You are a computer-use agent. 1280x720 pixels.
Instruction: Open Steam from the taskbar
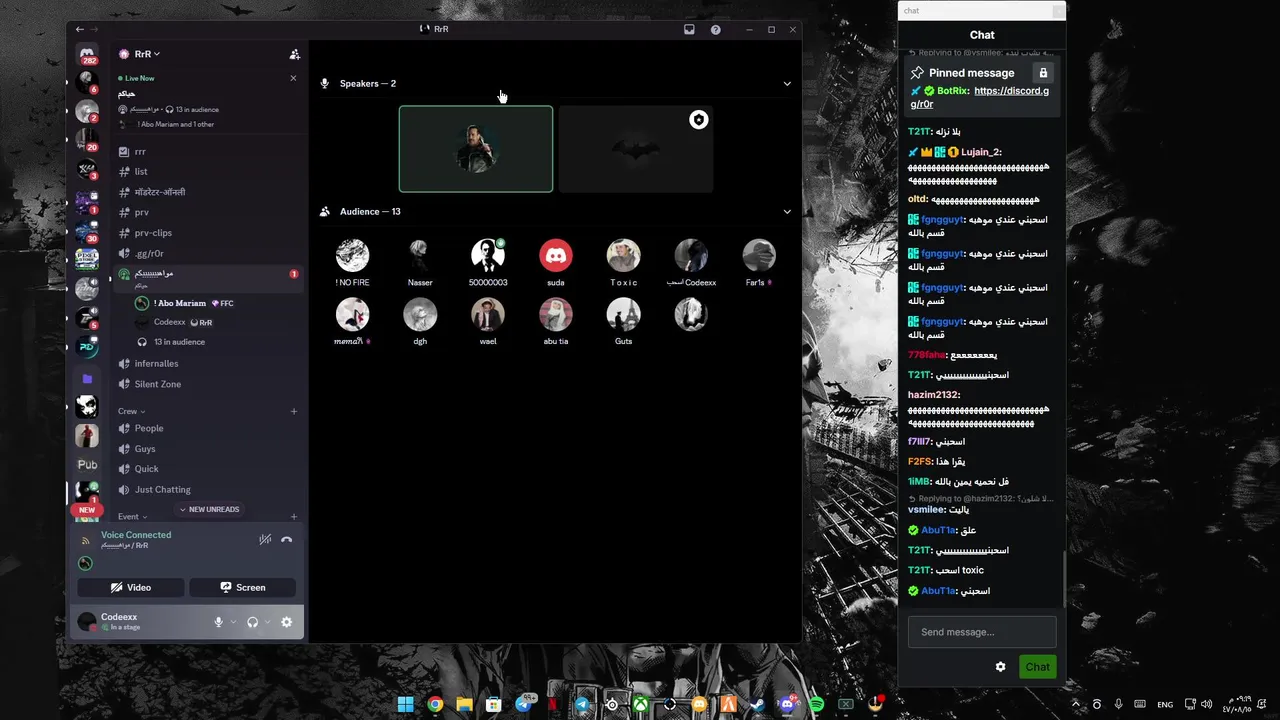(758, 704)
